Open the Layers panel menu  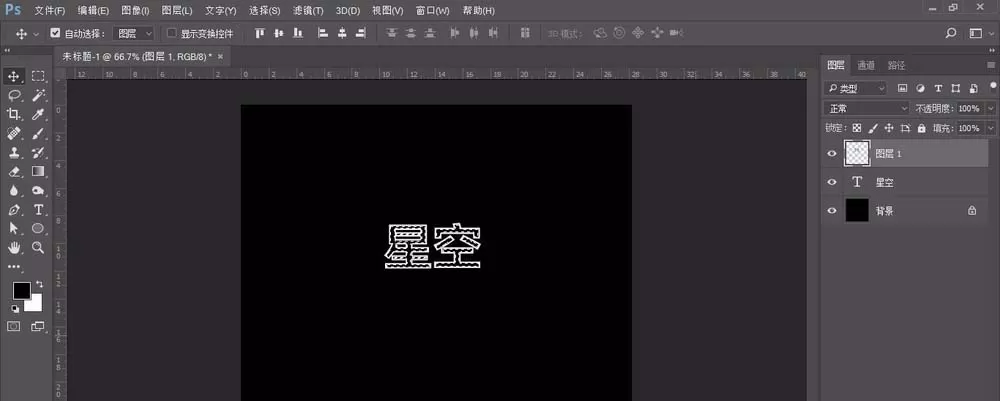(990, 65)
